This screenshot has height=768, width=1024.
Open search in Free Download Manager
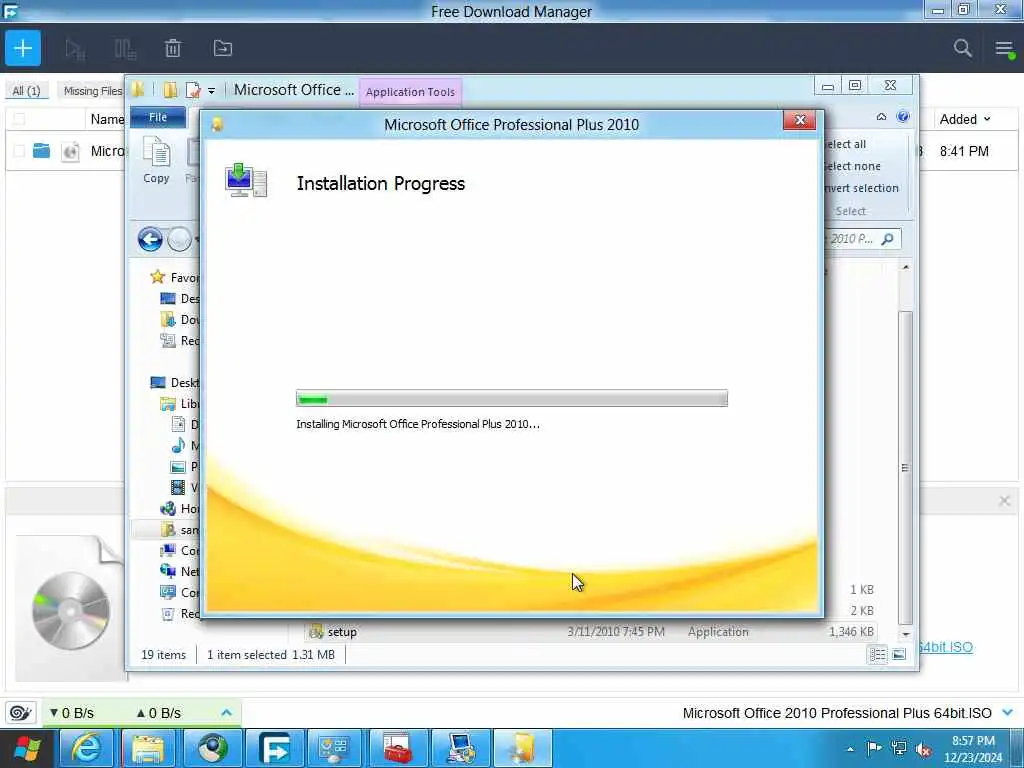[x=962, y=48]
